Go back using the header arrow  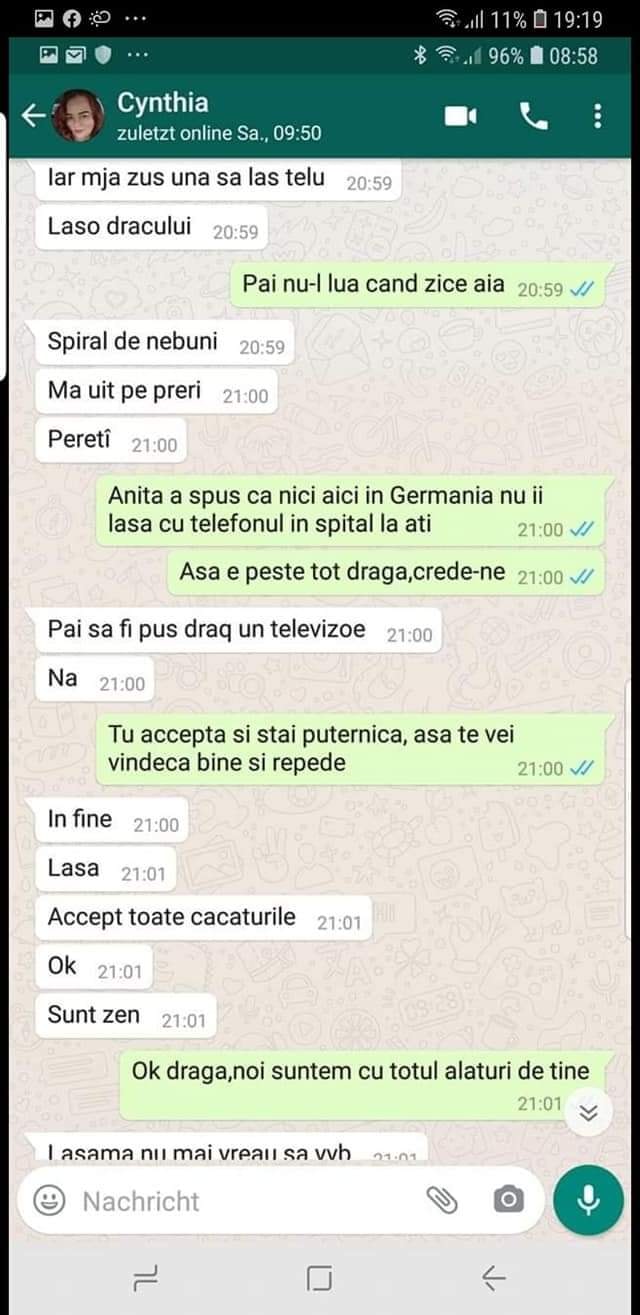point(33,116)
